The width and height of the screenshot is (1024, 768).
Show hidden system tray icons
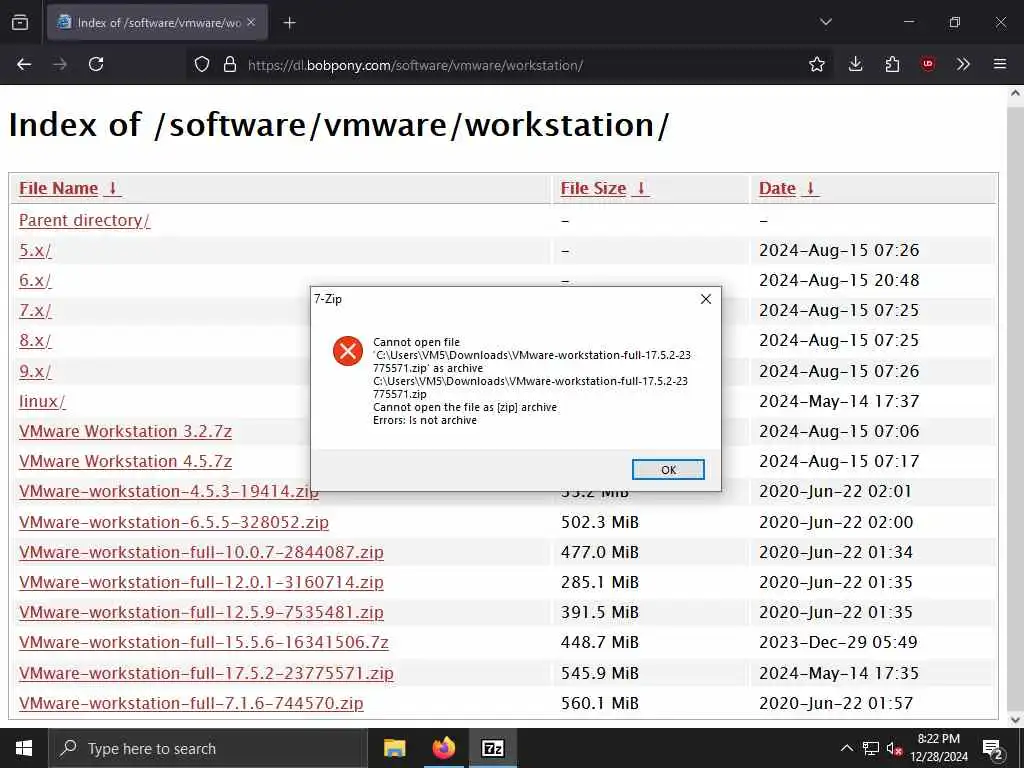point(846,748)
